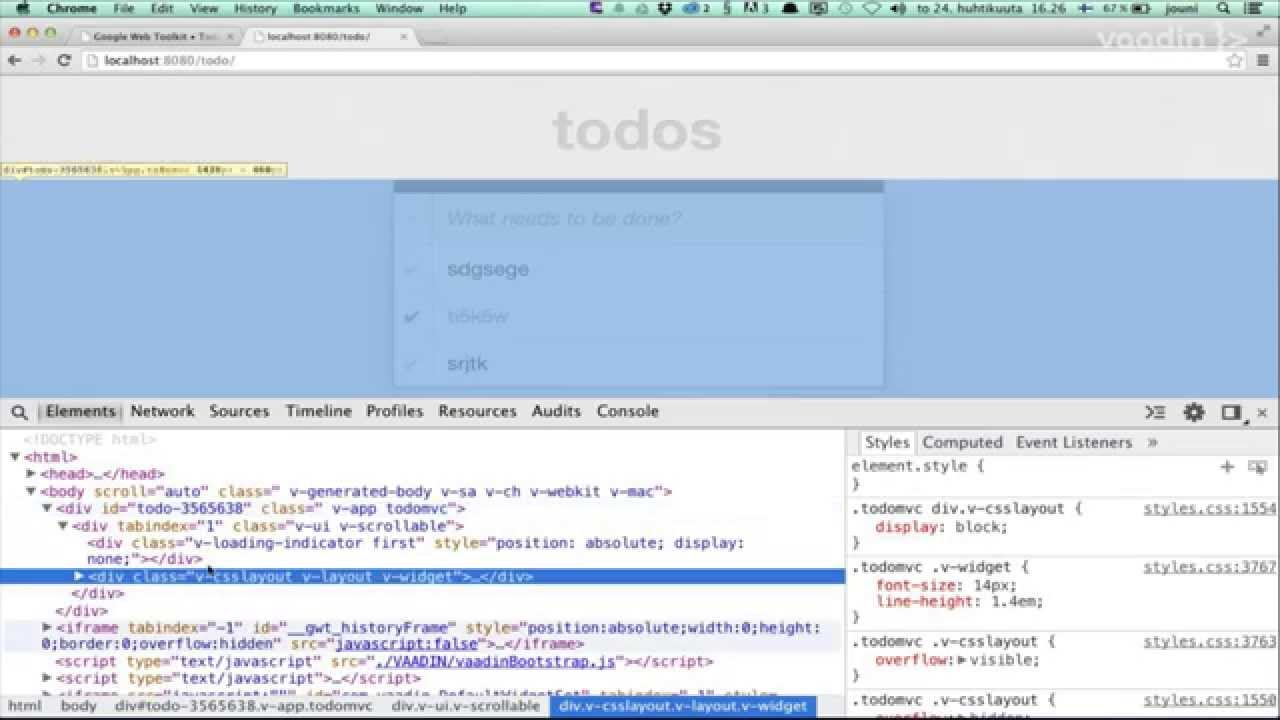Screen dimensions: 1280x720
Task: Focus the localhost address bar
Action: pyautogui.click(x=655, y=60)
